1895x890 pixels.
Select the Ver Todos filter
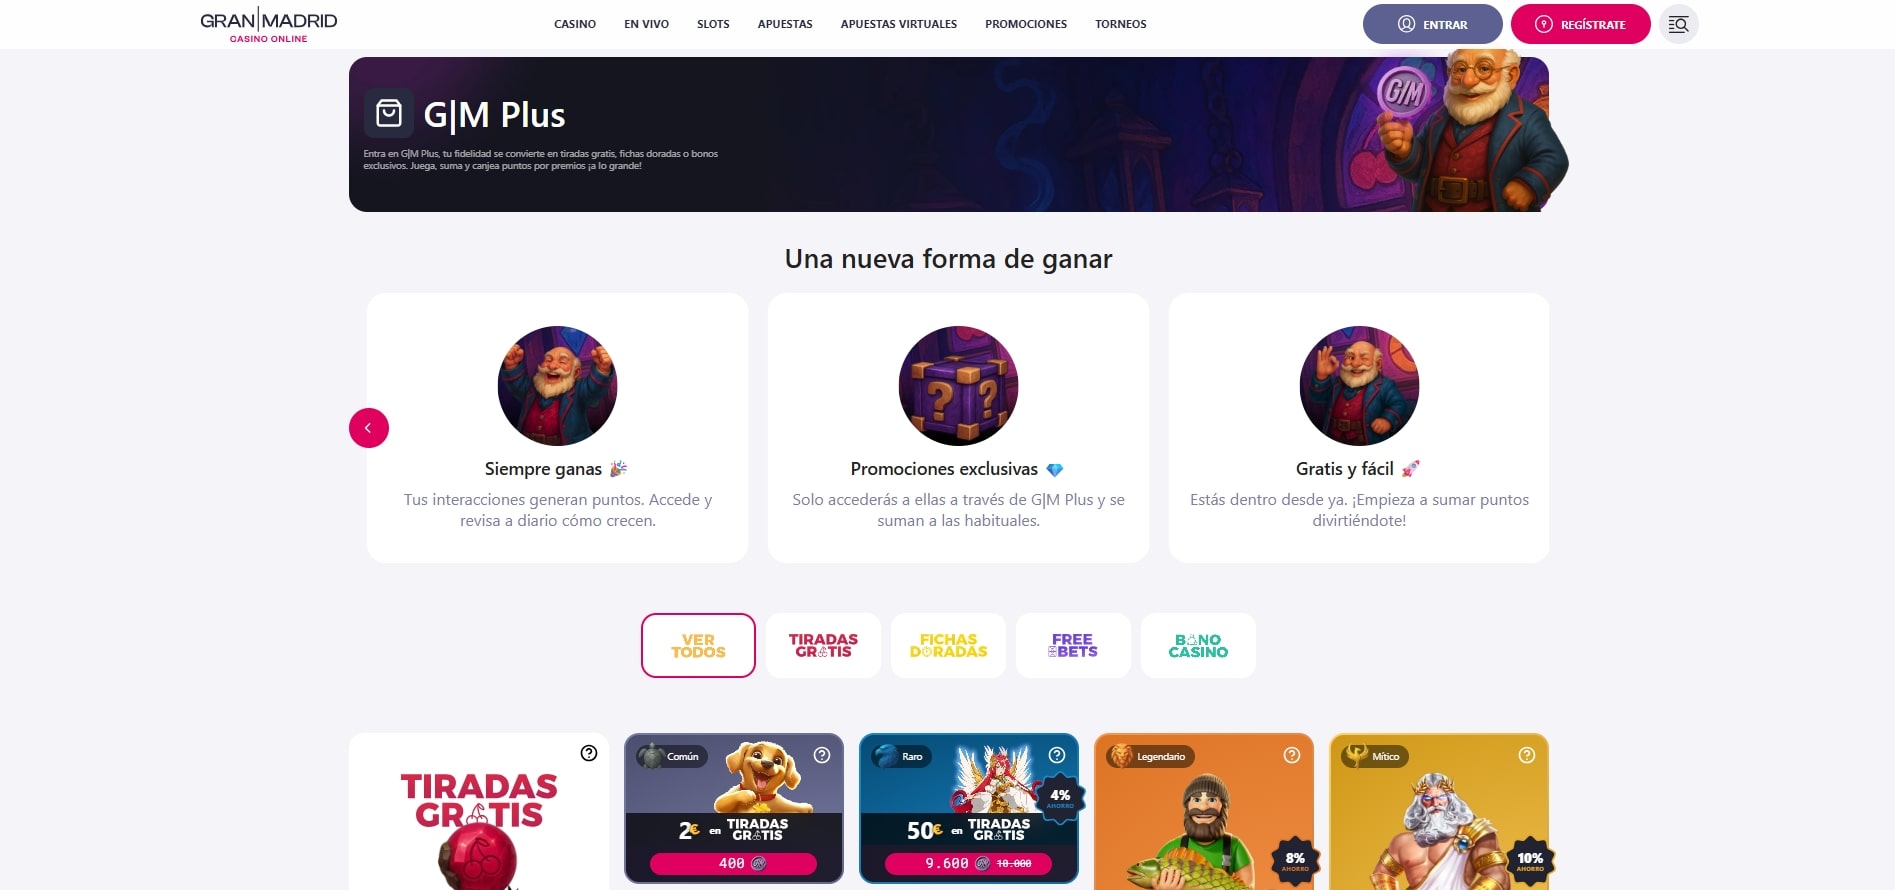(x=698, y=645)
